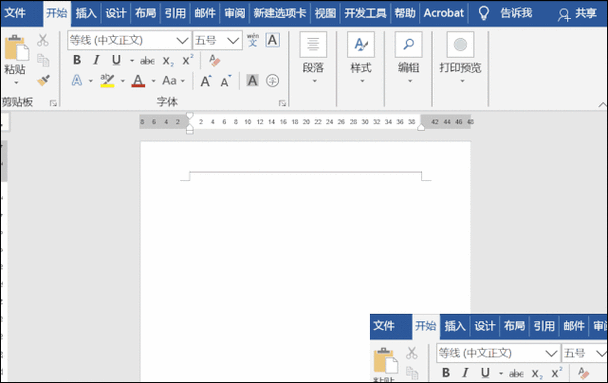Switch to 视图 tab
608x383 pixels.
pos(325,13)
